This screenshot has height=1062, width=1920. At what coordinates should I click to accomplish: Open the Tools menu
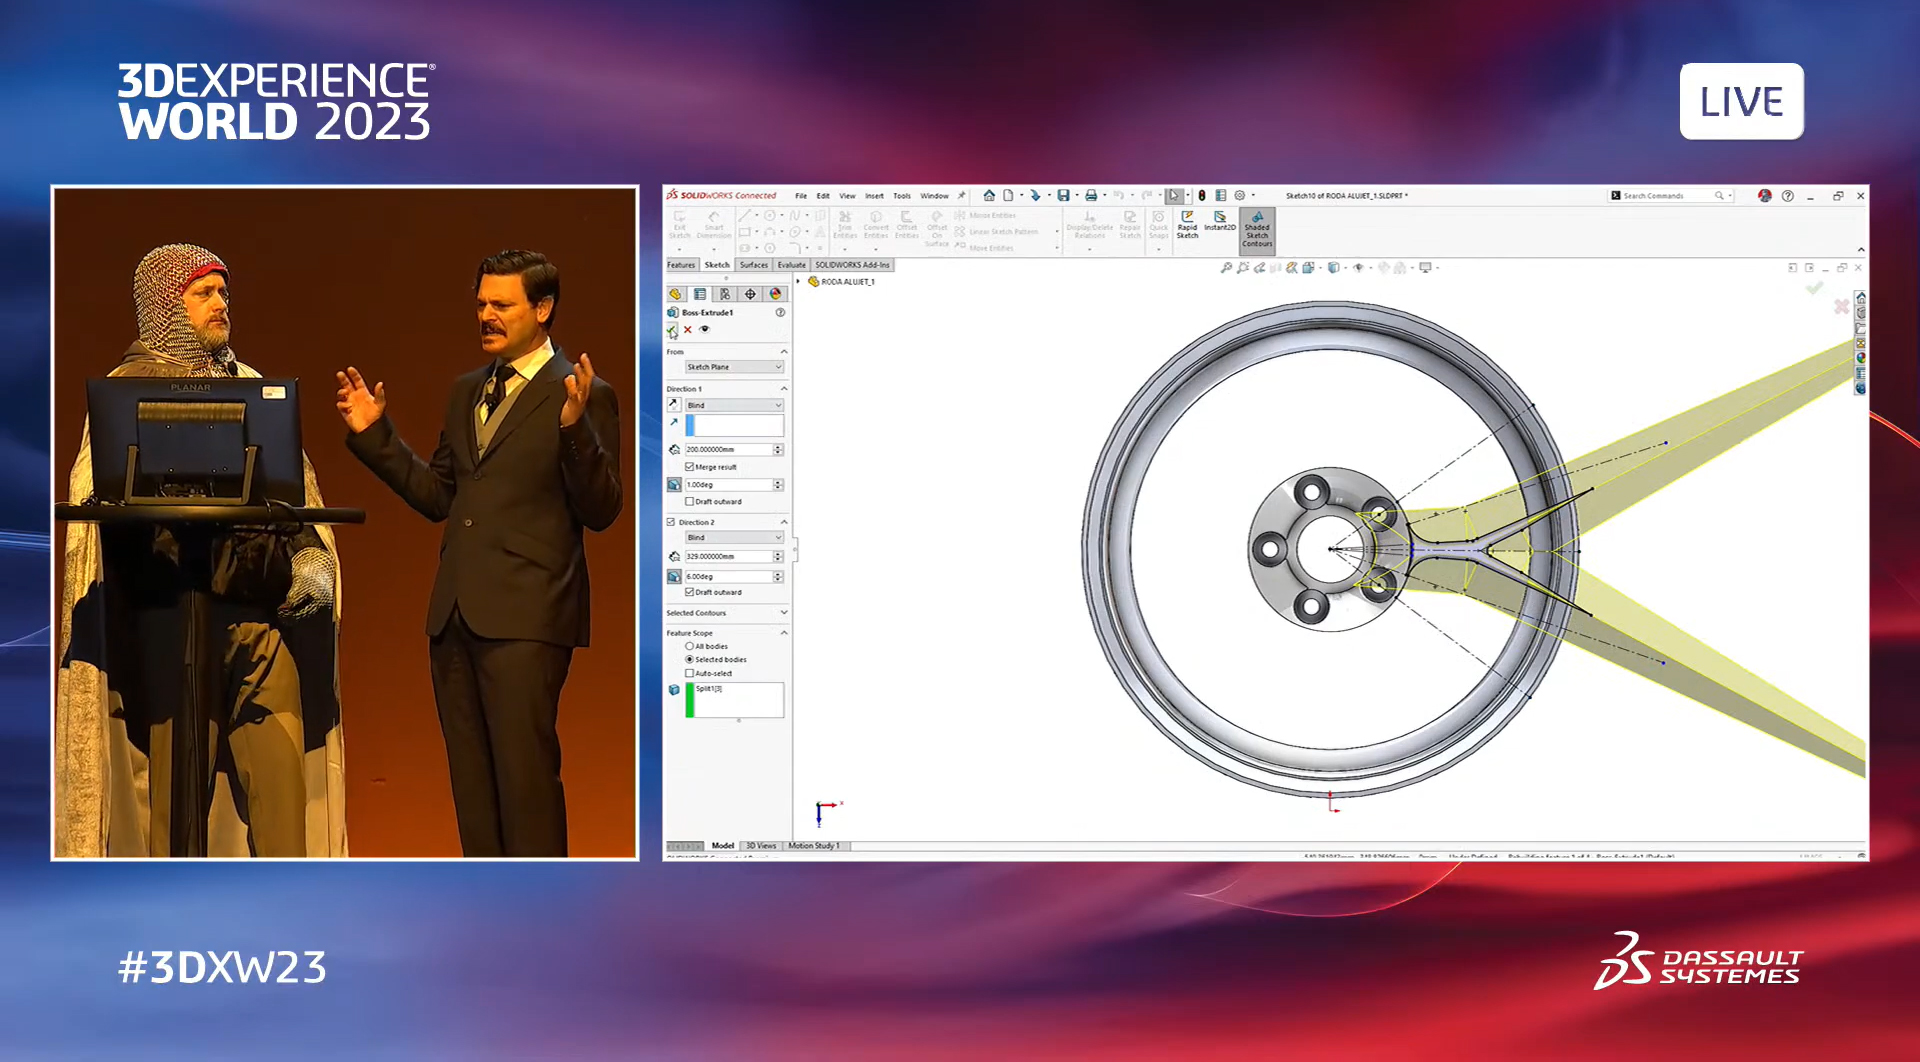[x=902, y=196]
